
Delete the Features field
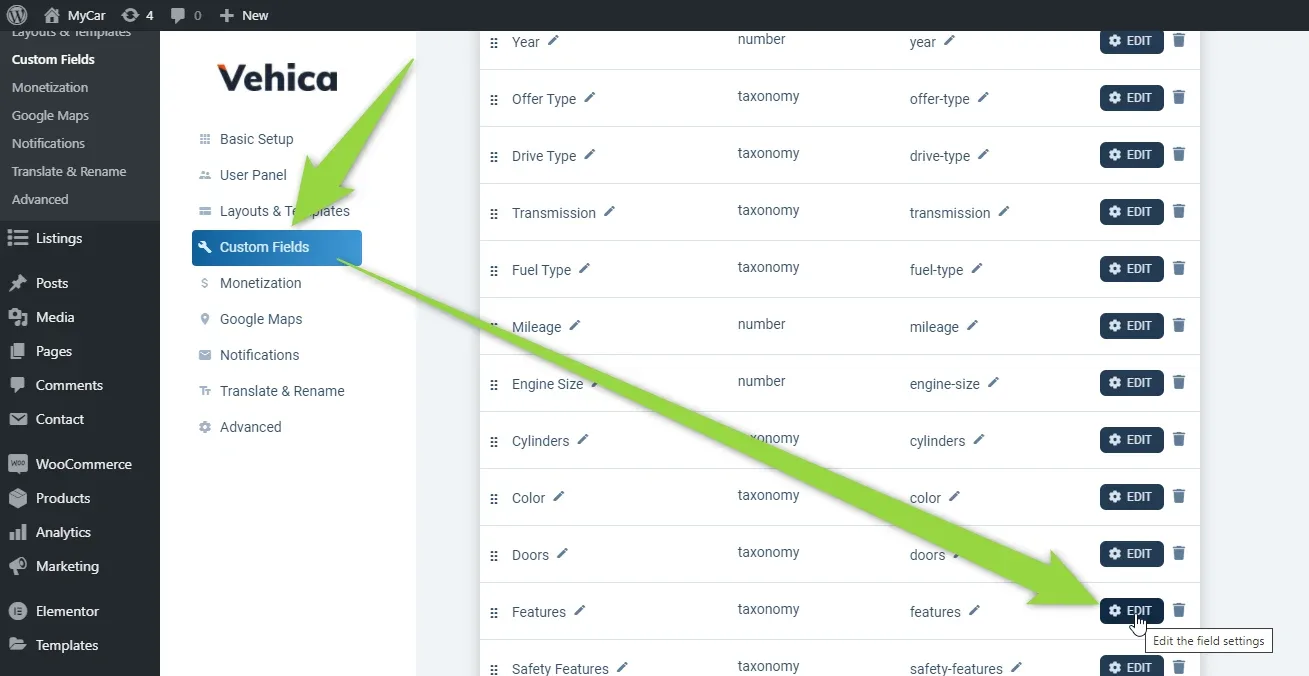(x=1179, y=610)
